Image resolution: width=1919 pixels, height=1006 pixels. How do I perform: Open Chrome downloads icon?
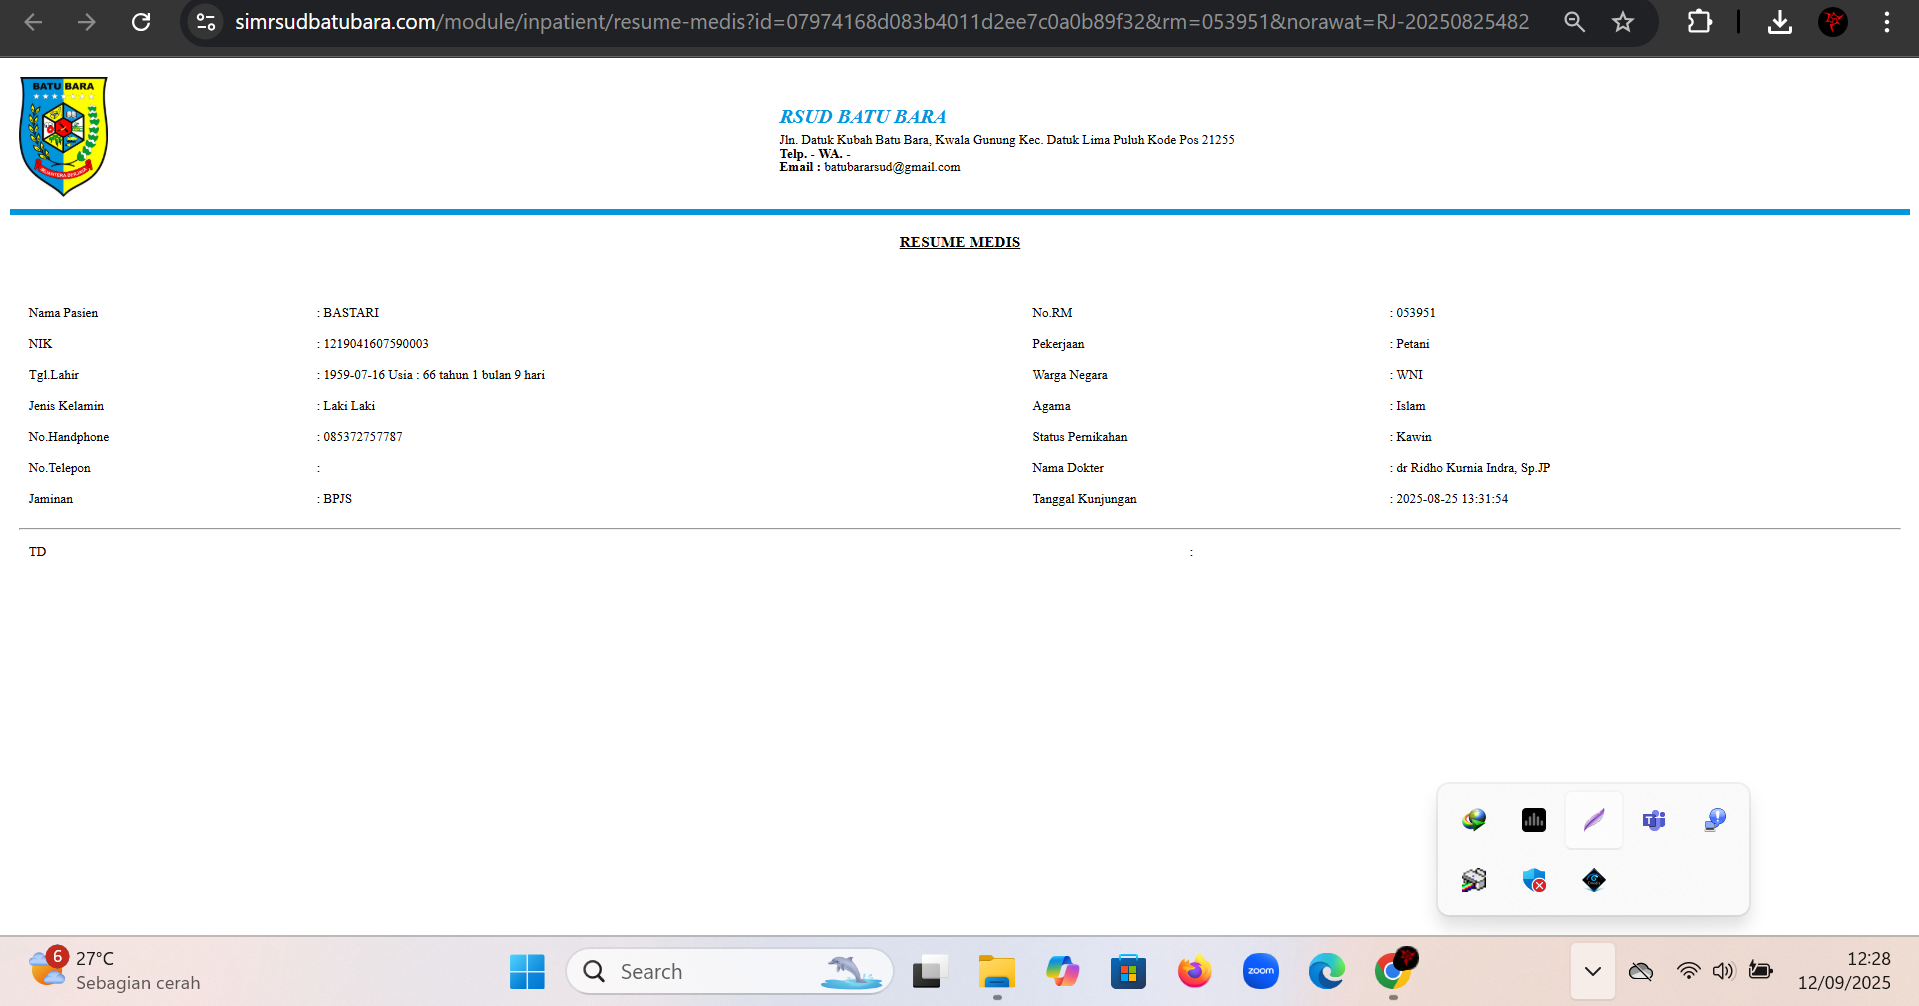pos(1780,22)
